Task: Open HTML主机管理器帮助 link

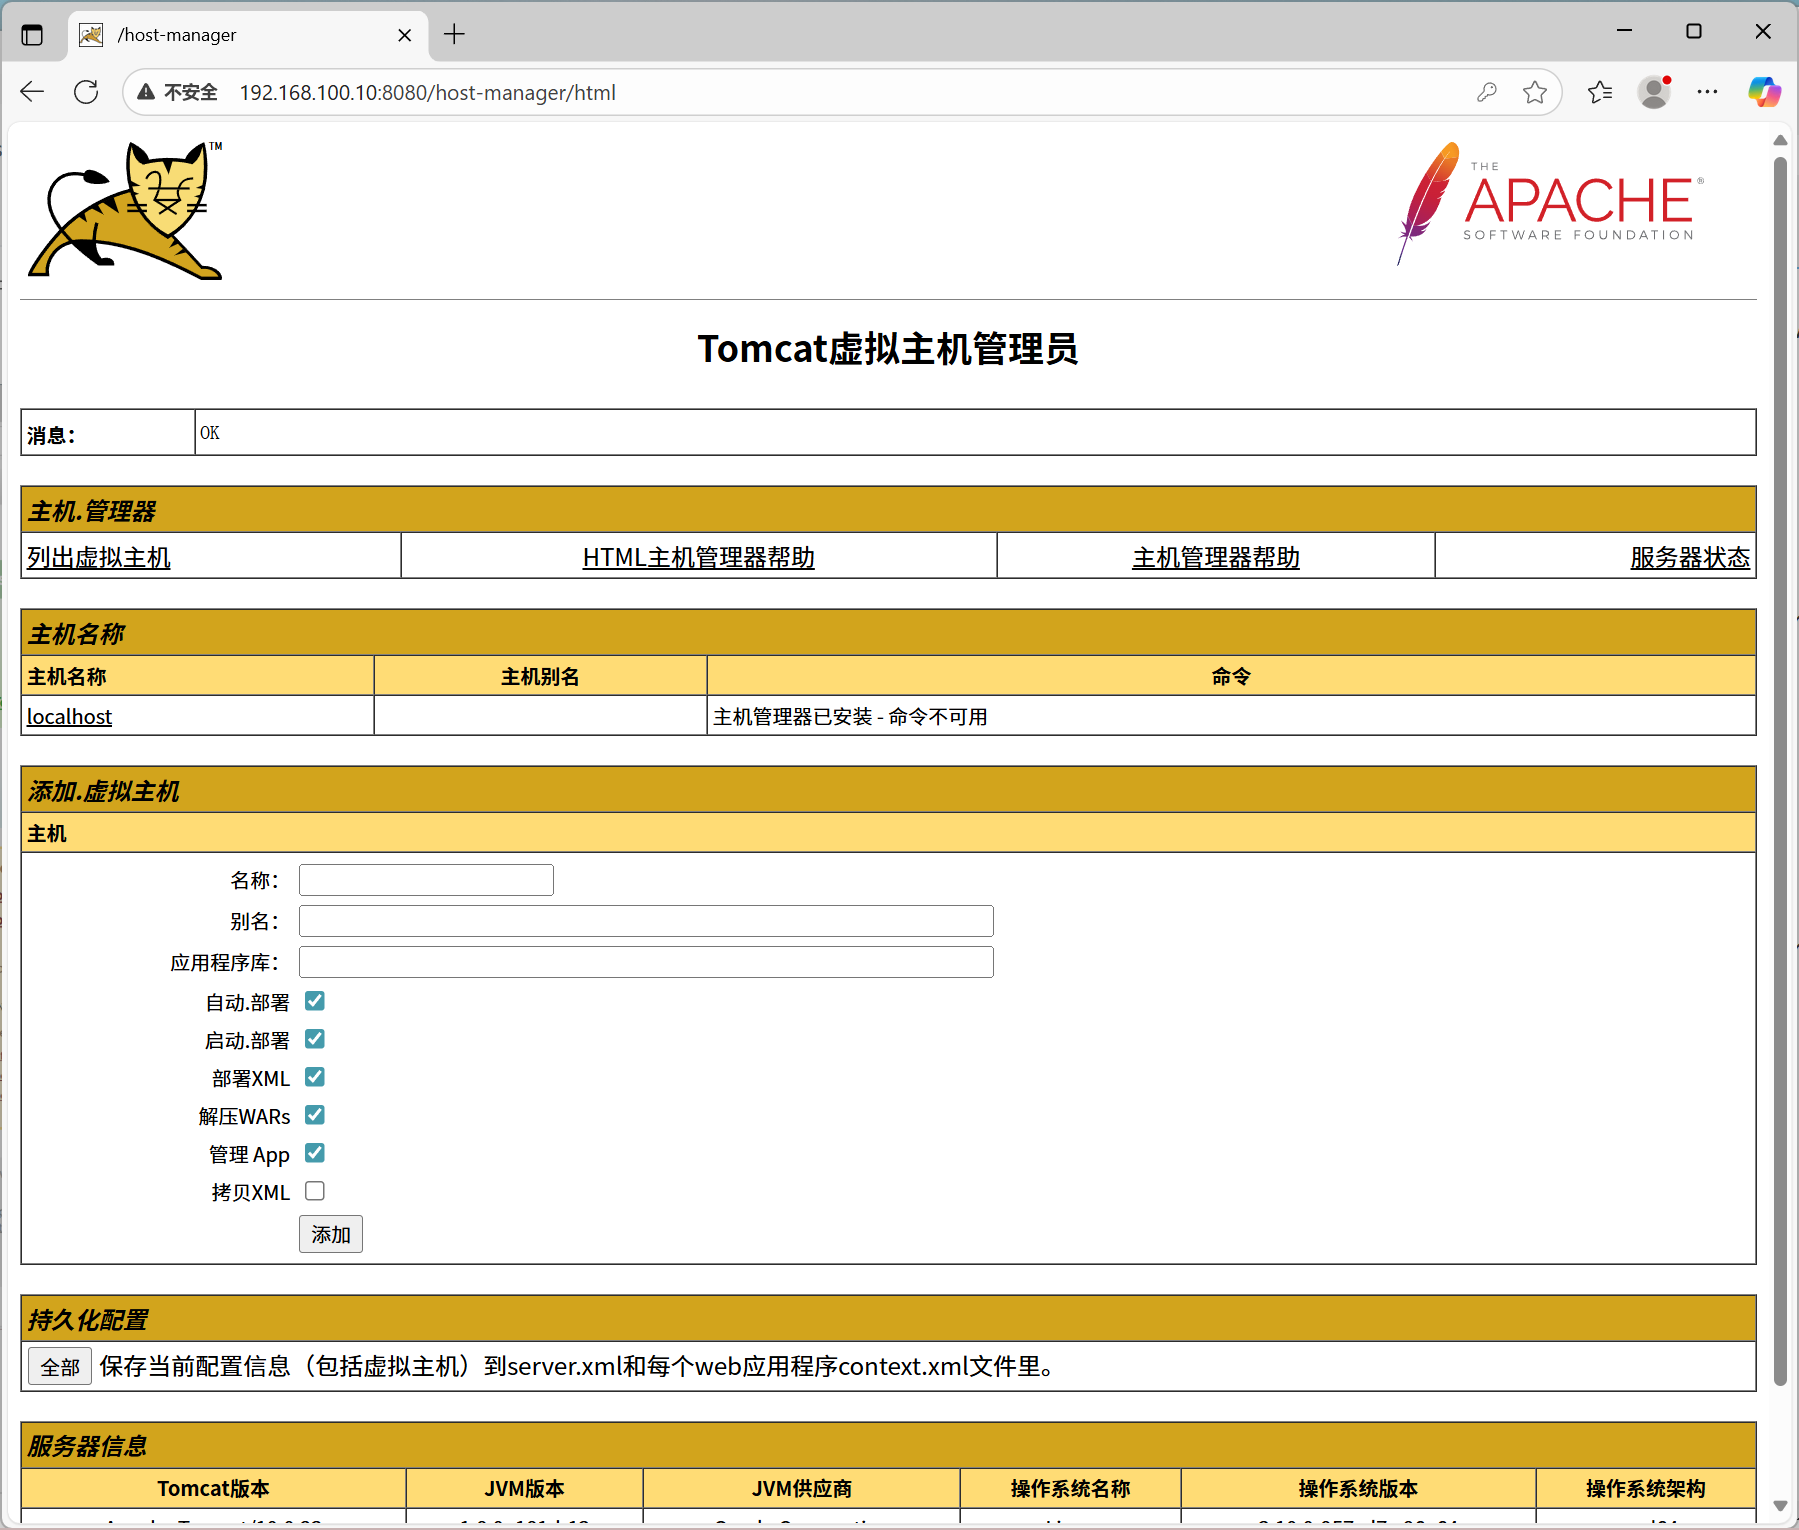Action: (x=698, y=557)
